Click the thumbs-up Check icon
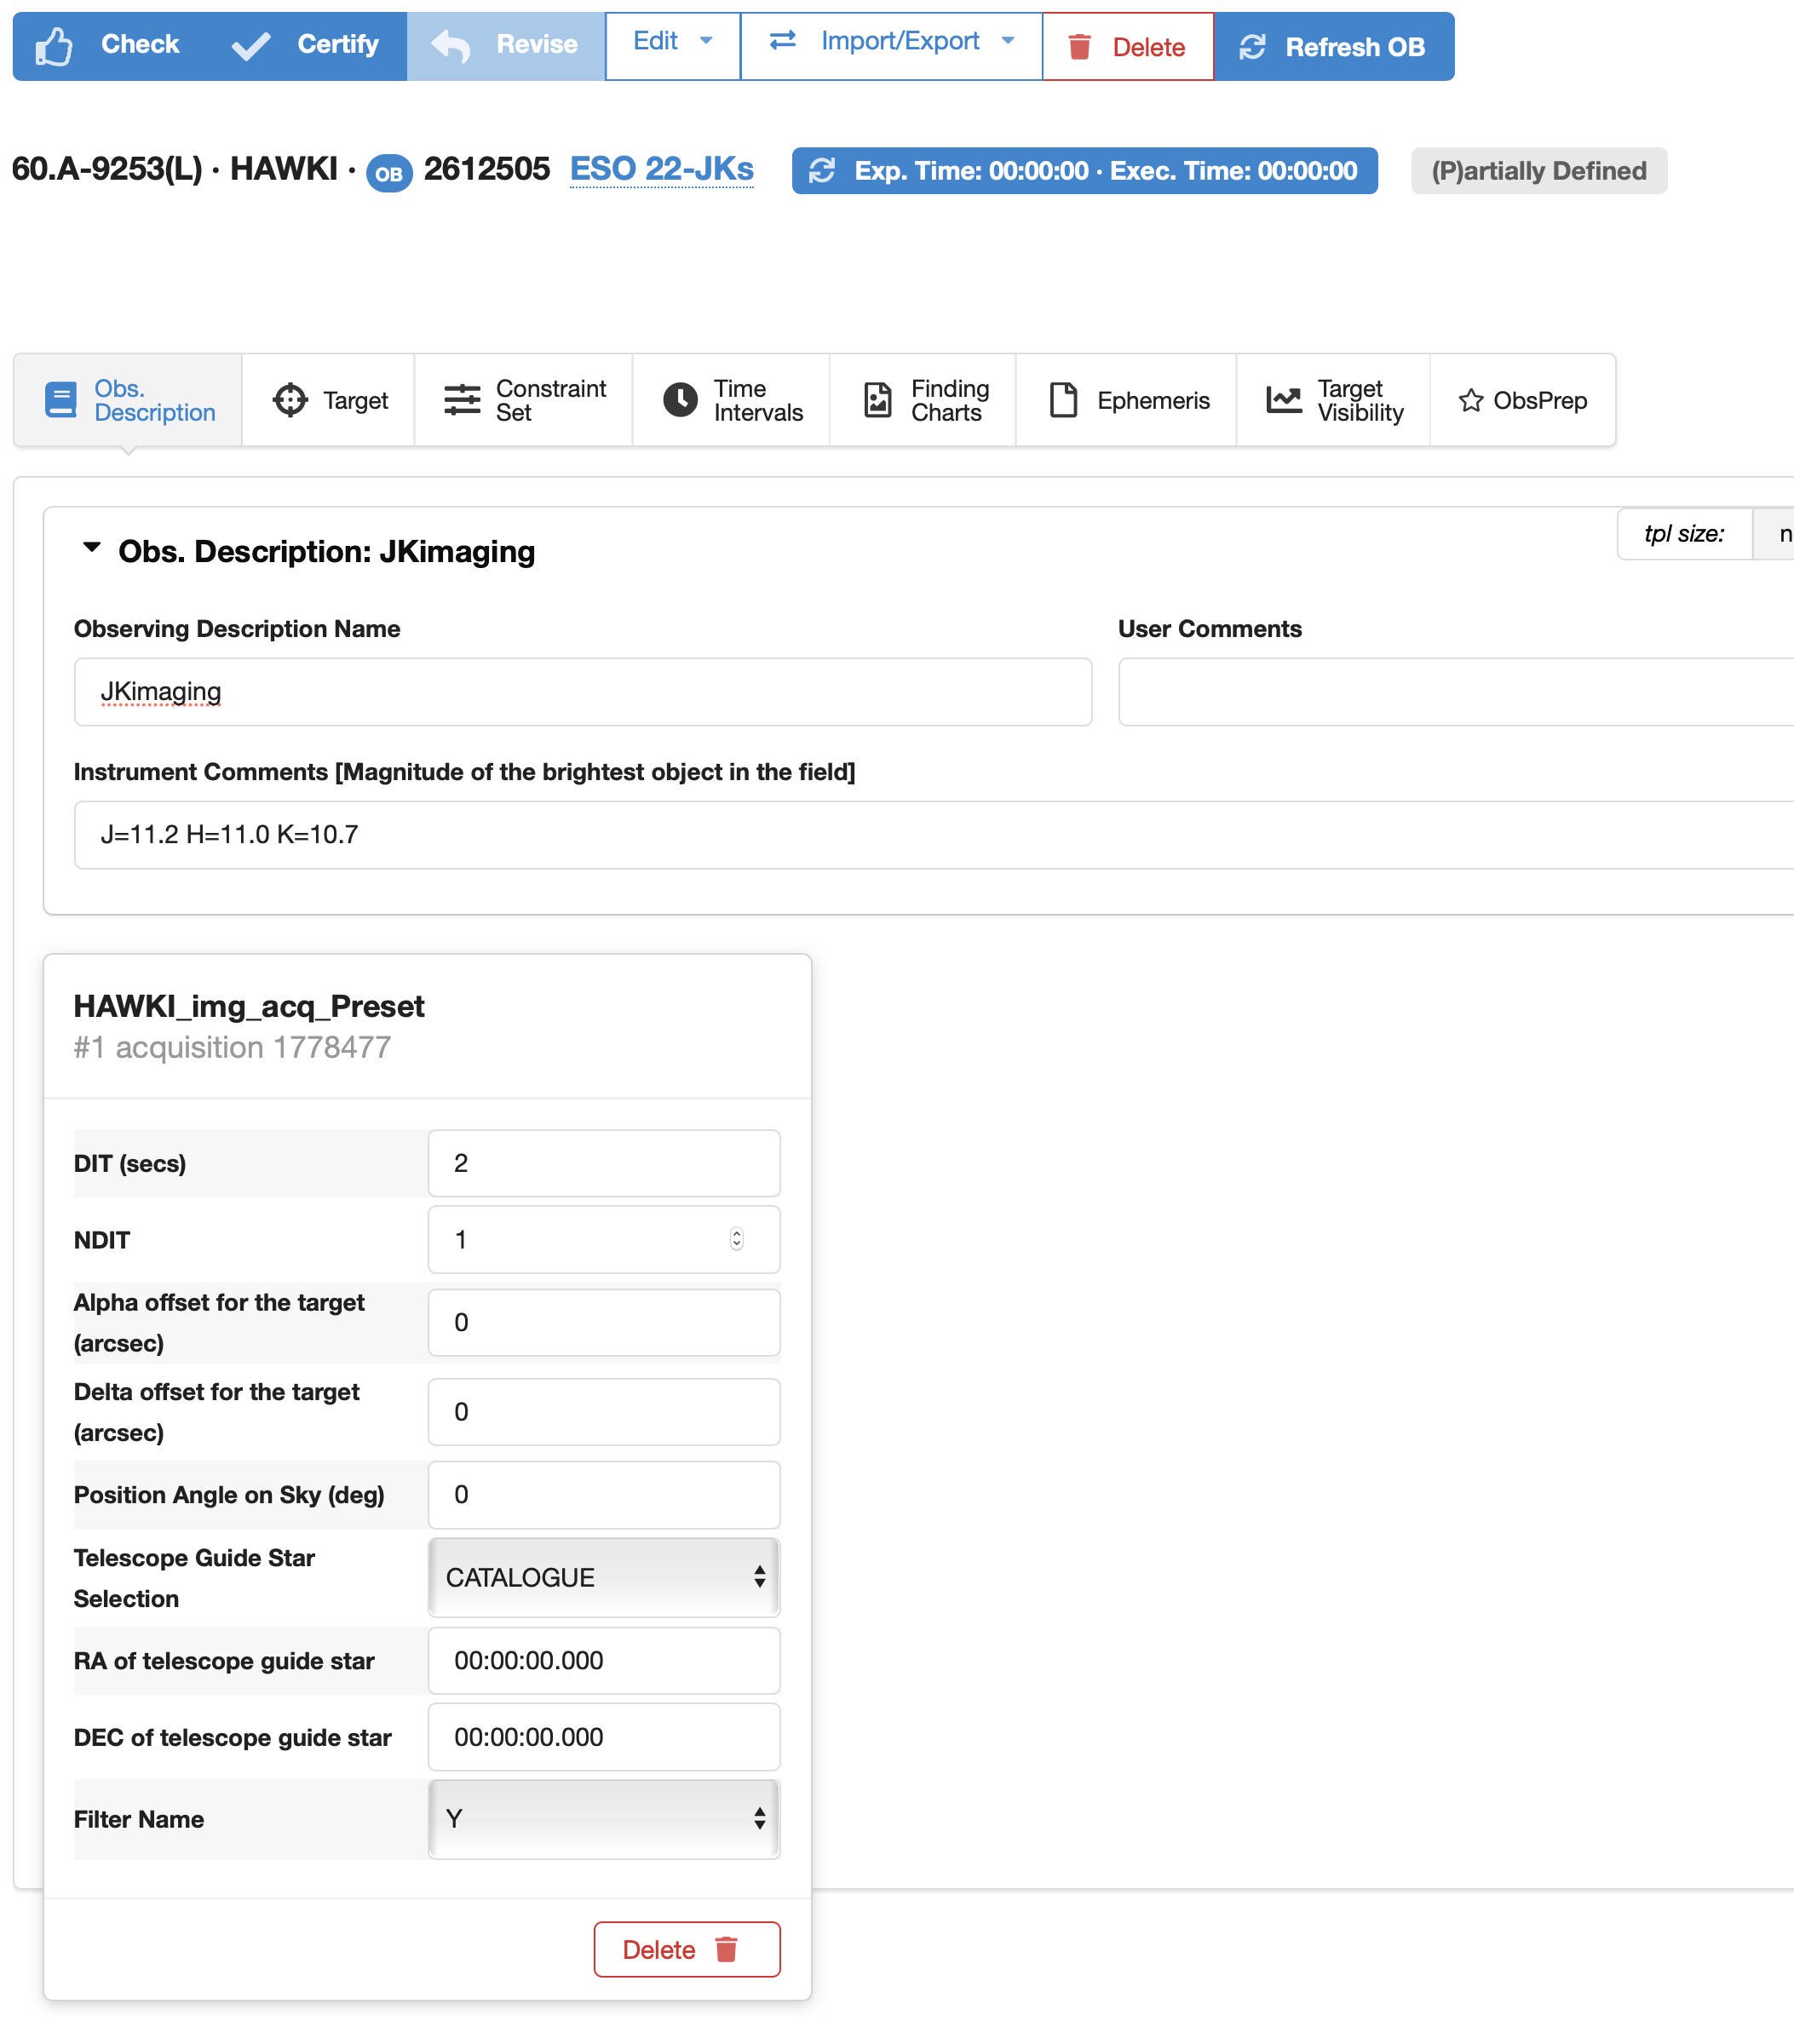The image size is (1794, 2044). pyautogui.click(x=54, y=46)
